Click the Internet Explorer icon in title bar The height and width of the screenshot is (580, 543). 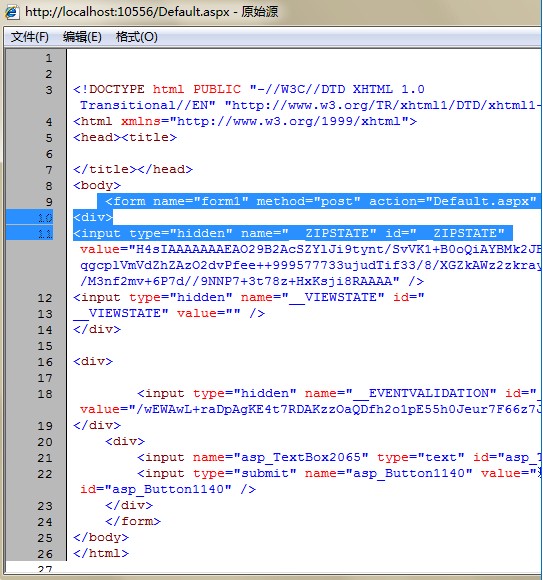(11, 12)
